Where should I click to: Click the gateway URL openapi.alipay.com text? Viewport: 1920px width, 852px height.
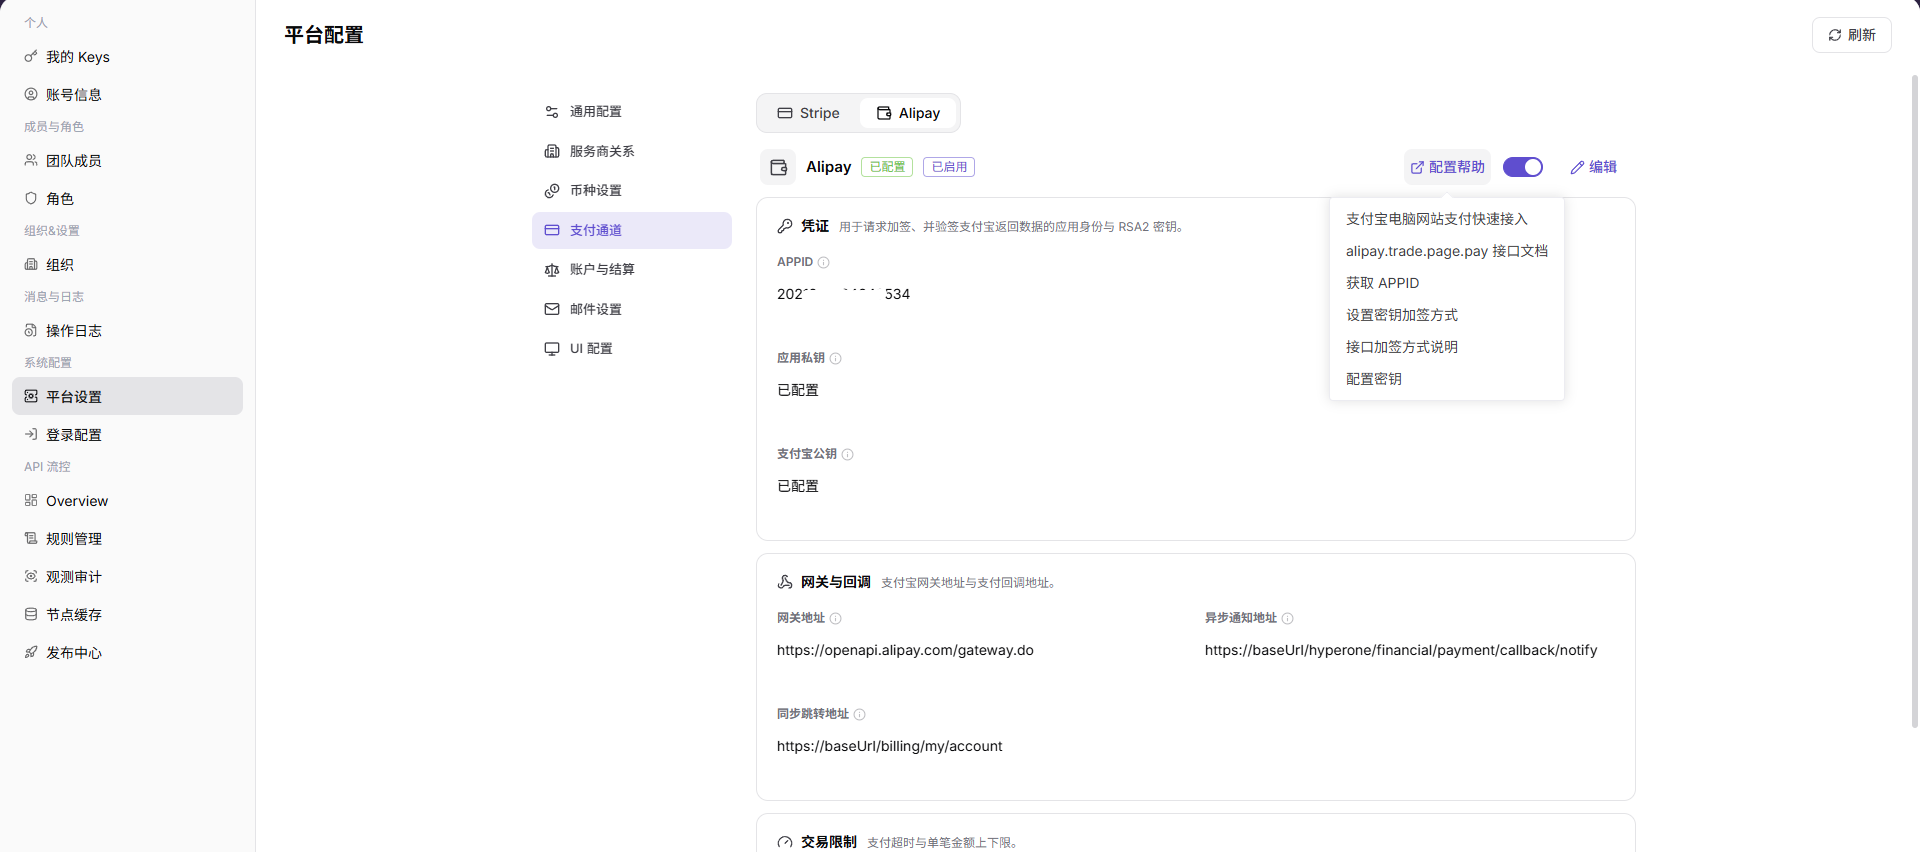coord(905,651)
